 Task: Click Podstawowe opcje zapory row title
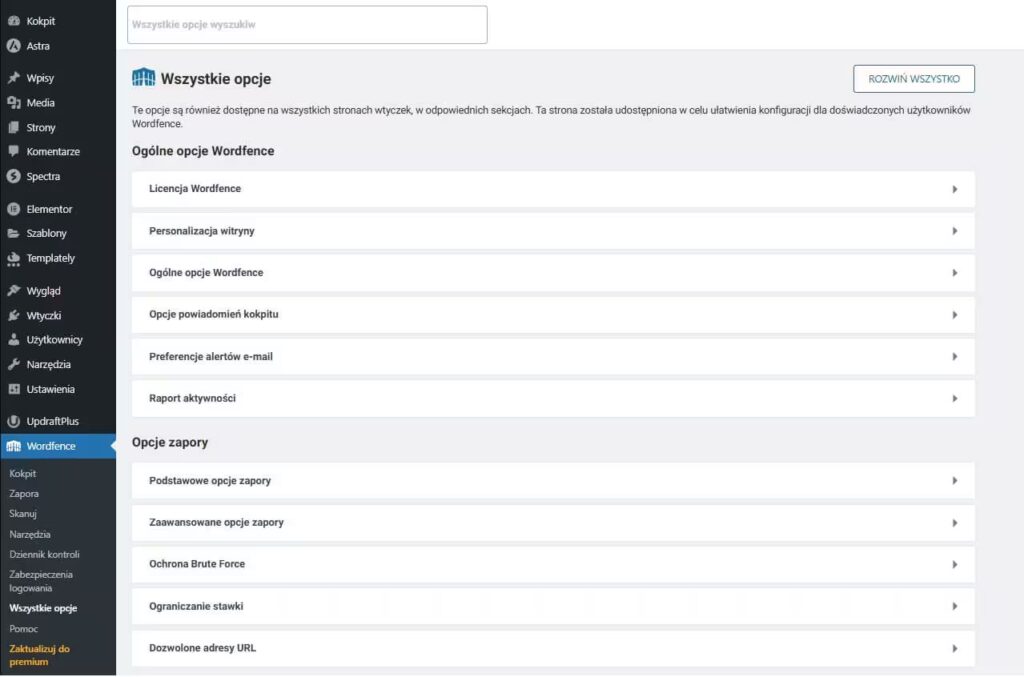[210, 480]
